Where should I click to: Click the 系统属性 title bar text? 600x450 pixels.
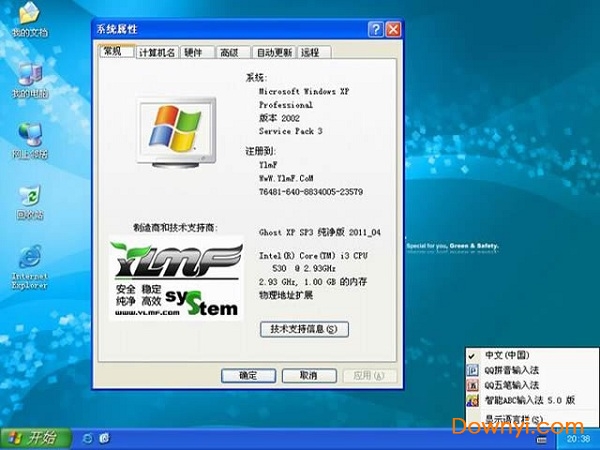click(117, 29)
